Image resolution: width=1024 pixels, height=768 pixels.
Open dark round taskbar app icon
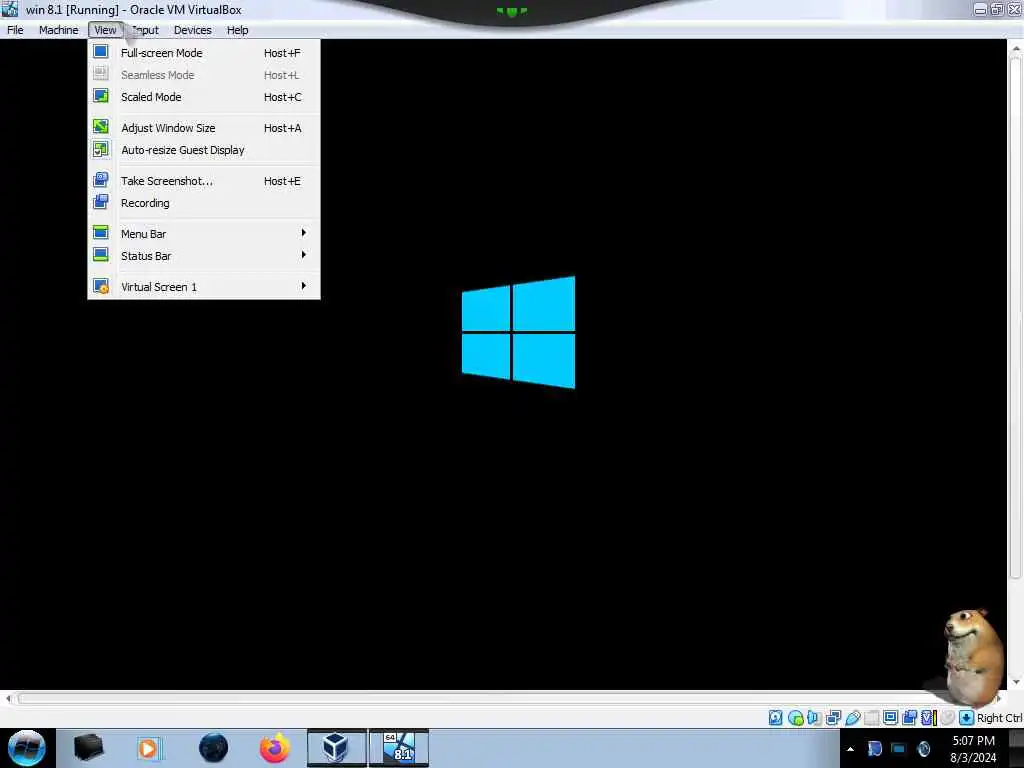[214, 748]
